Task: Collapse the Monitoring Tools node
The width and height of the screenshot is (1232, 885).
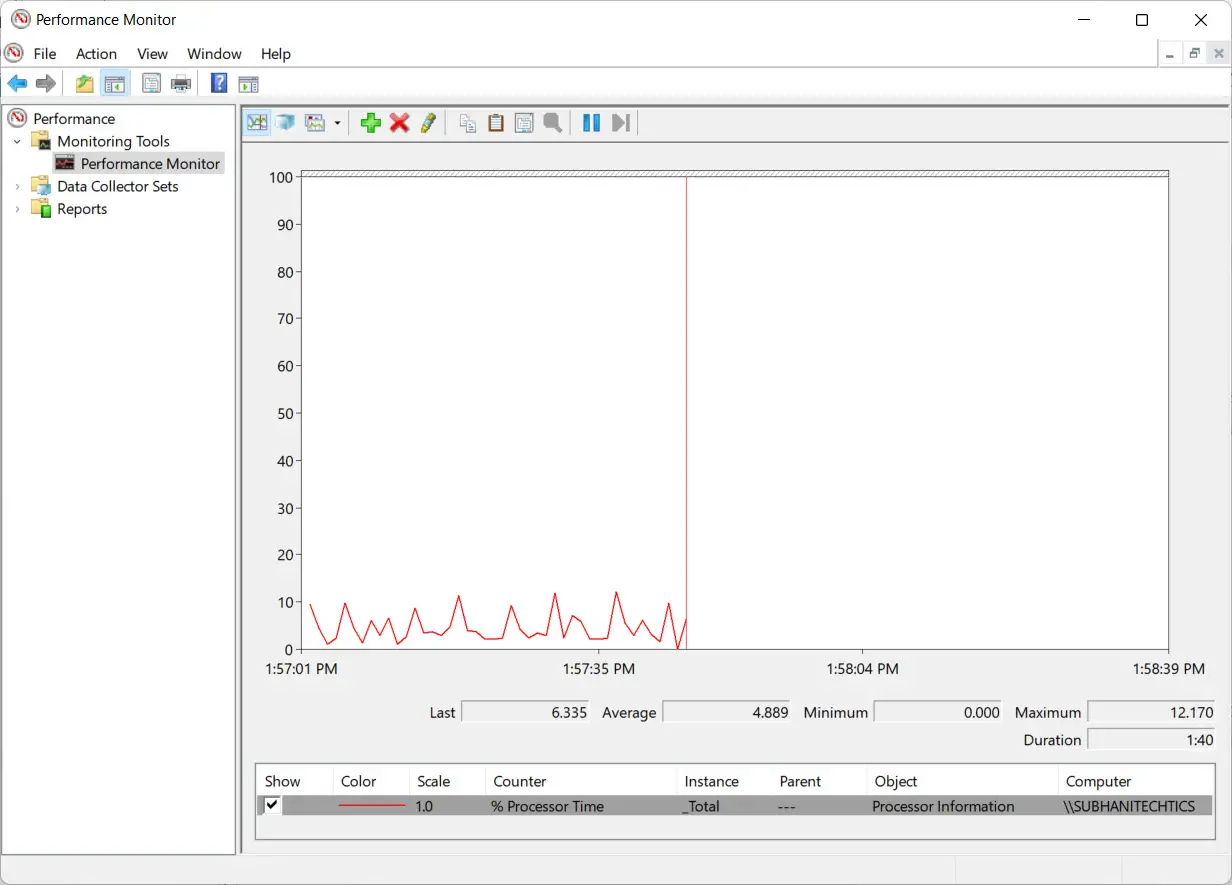Action: pyautogui.click(x=17, y=141)
